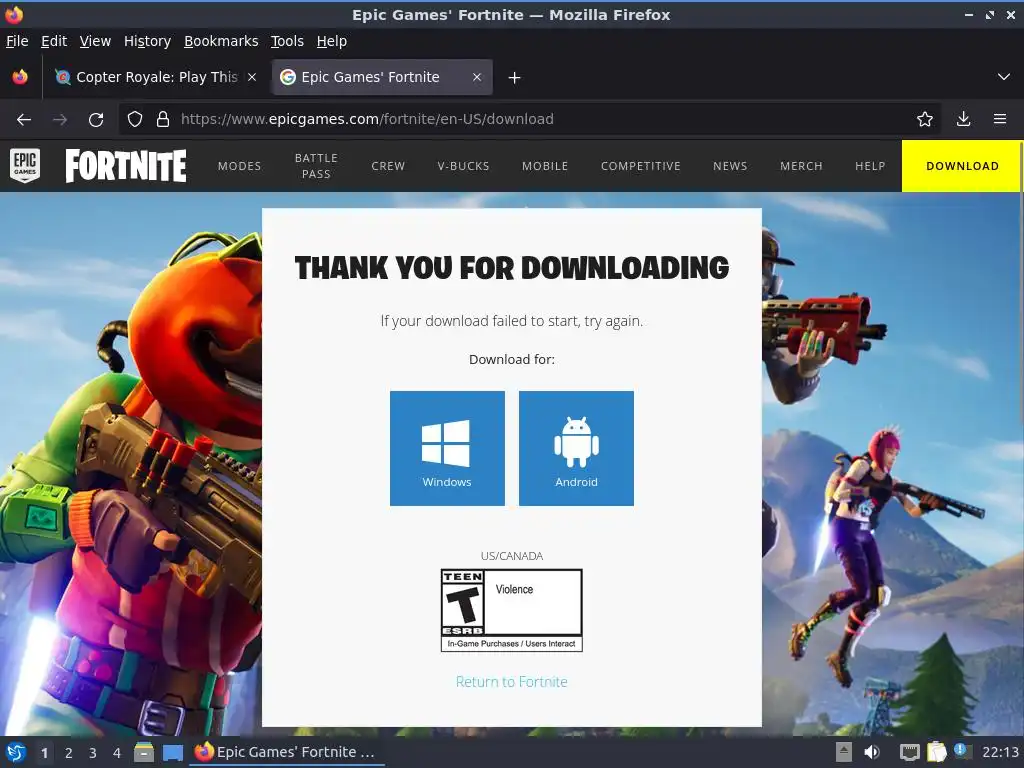Screen dimensions: 1024x768
Task: Open COMPETITIVE page
Action: tap(640, 166)
